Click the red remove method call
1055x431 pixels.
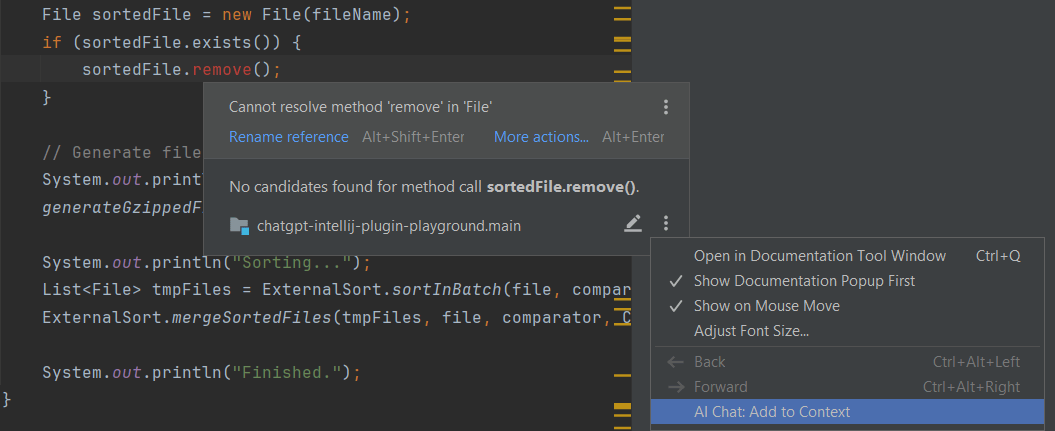pyautogui.click(x=222, y=69)
